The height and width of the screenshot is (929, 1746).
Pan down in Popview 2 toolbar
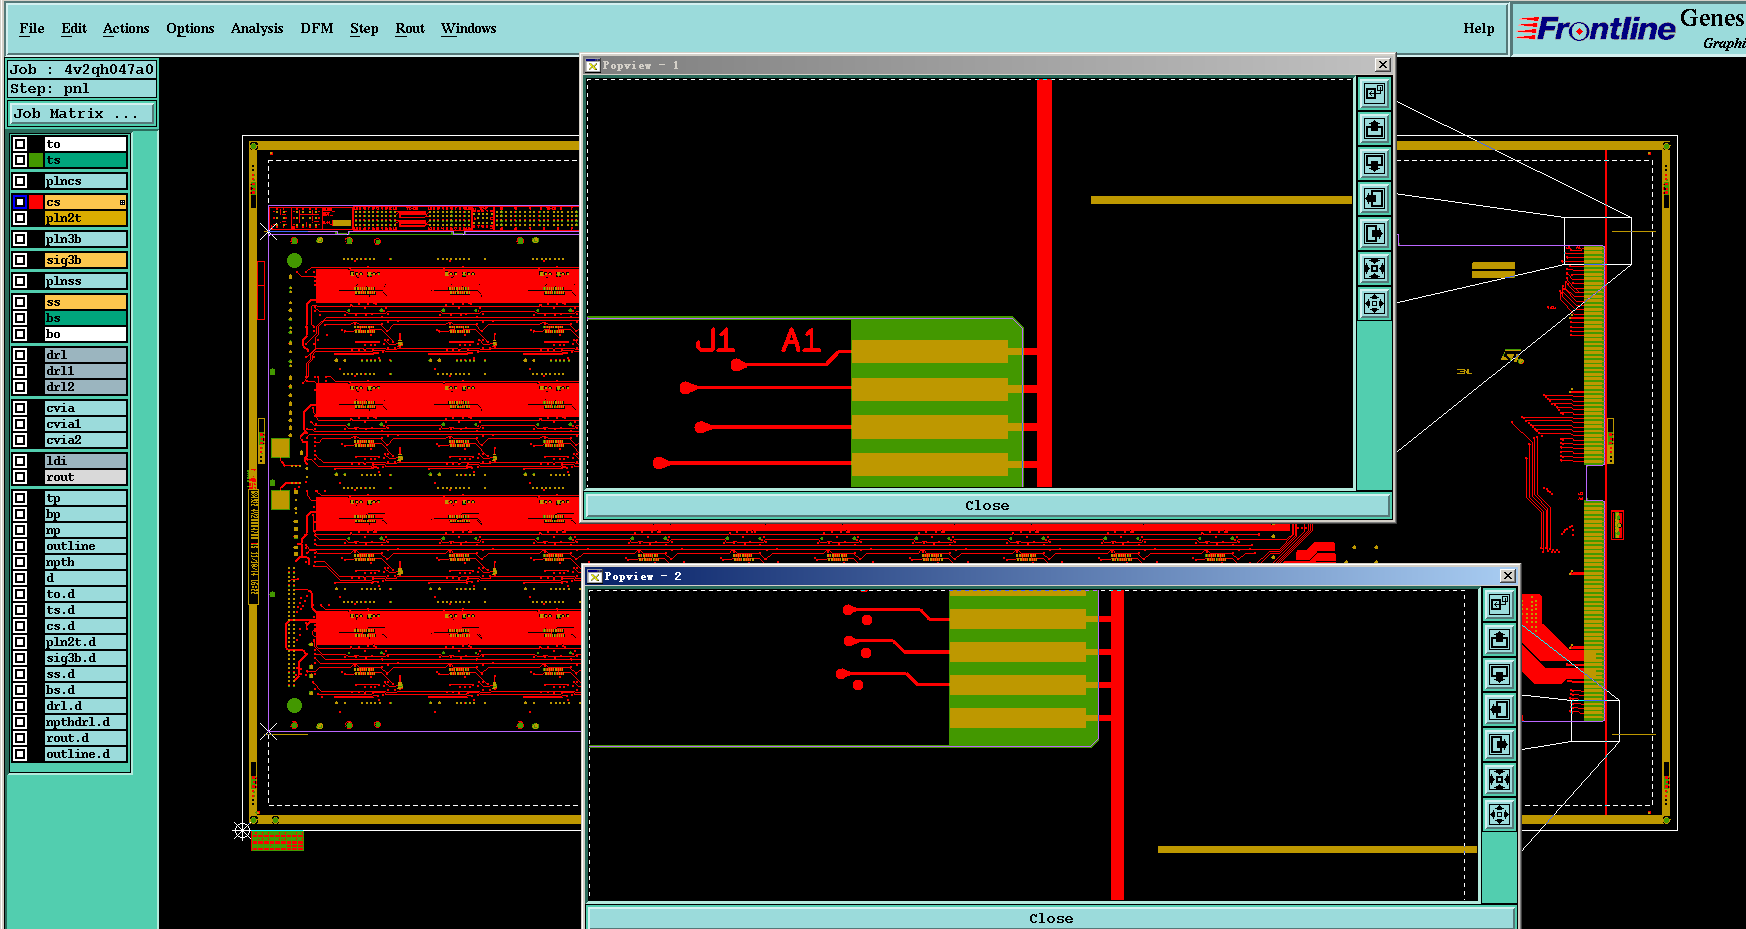[x=1499, y=674]
